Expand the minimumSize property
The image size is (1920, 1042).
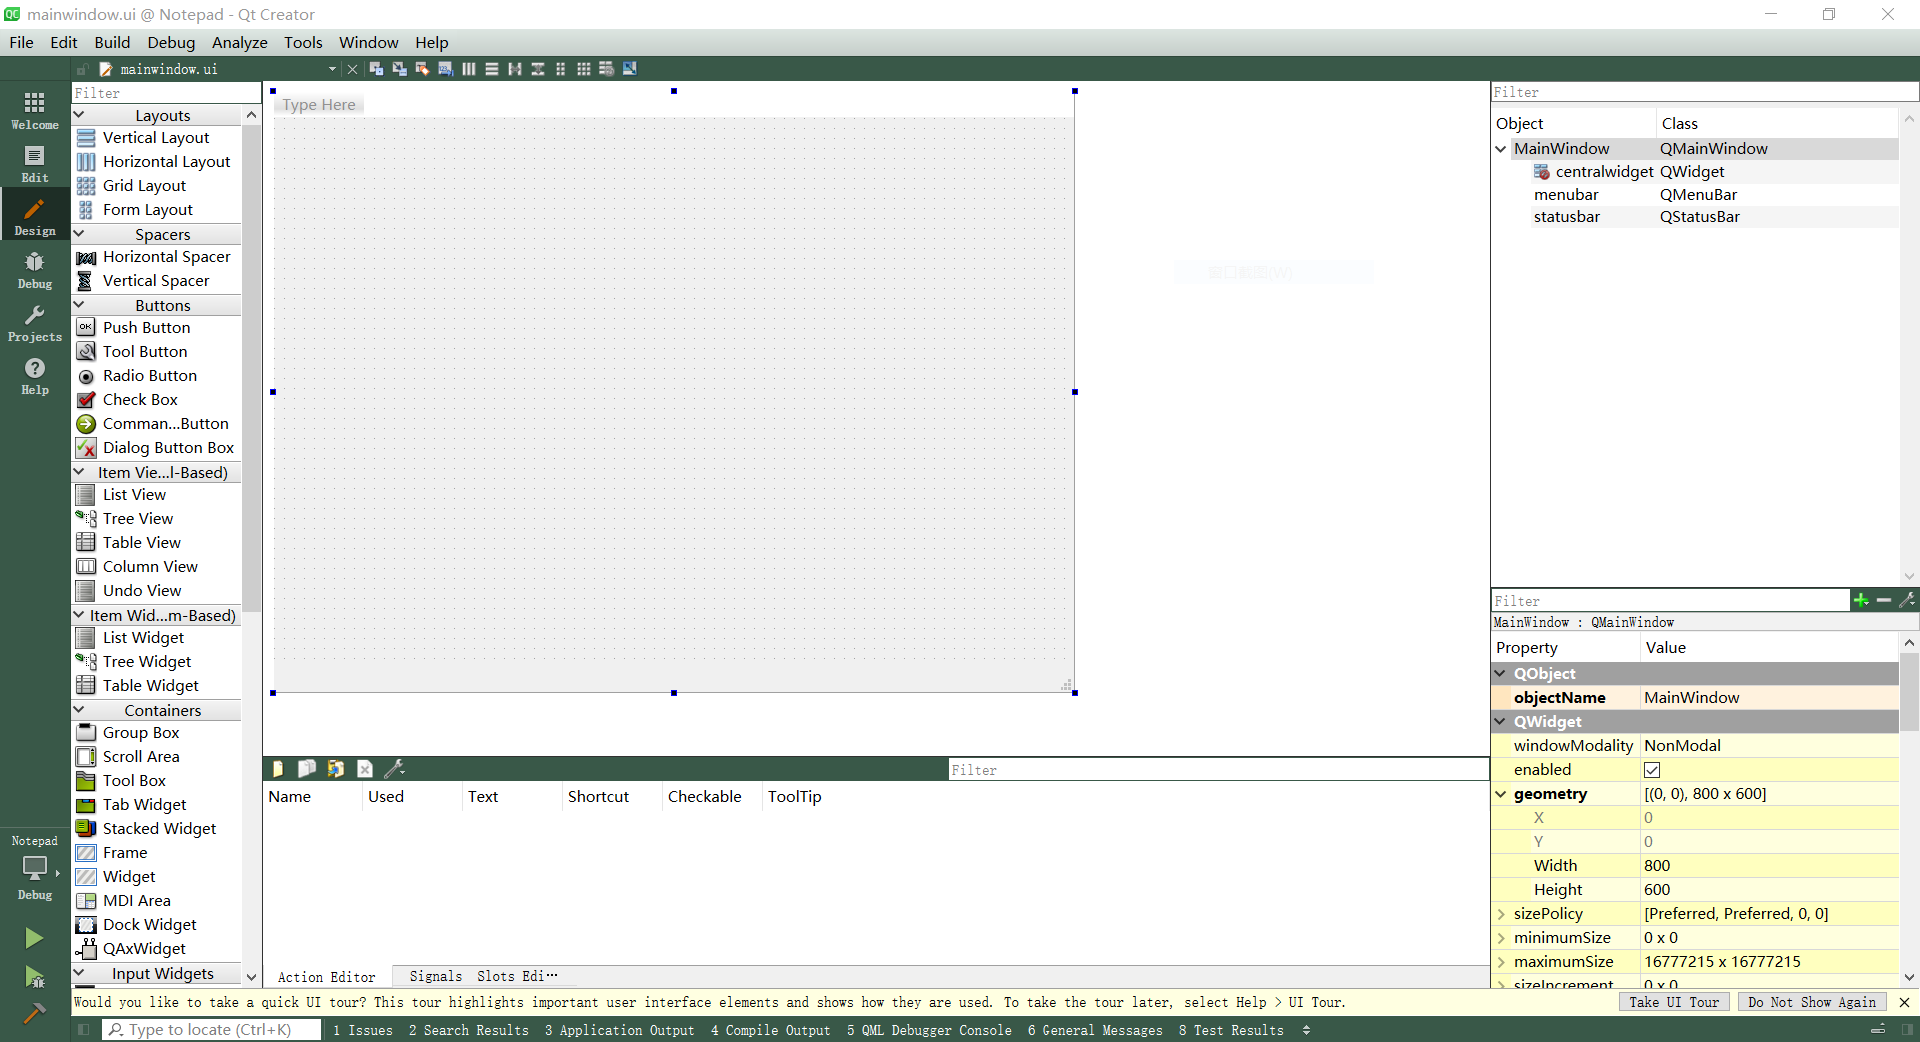pyautogui.click(x=1501, y=938)
